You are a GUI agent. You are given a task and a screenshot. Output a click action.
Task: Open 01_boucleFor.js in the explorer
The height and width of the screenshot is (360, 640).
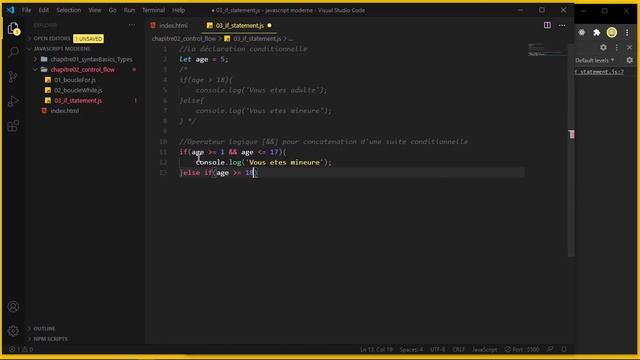click(x=75, y=80)
